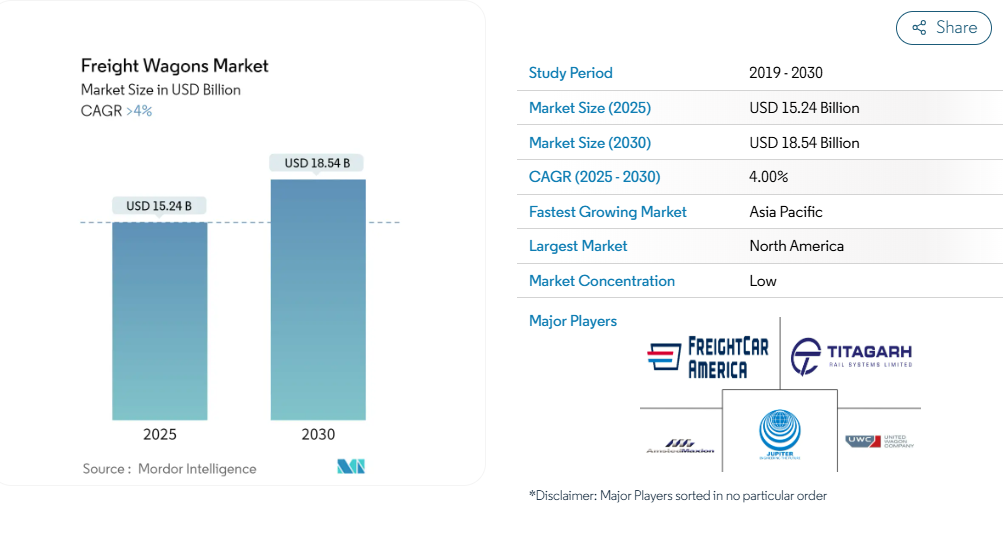Select the 2025 market size bar
Viewport: 1005px width, 535px height.
(x=160, y=320)
